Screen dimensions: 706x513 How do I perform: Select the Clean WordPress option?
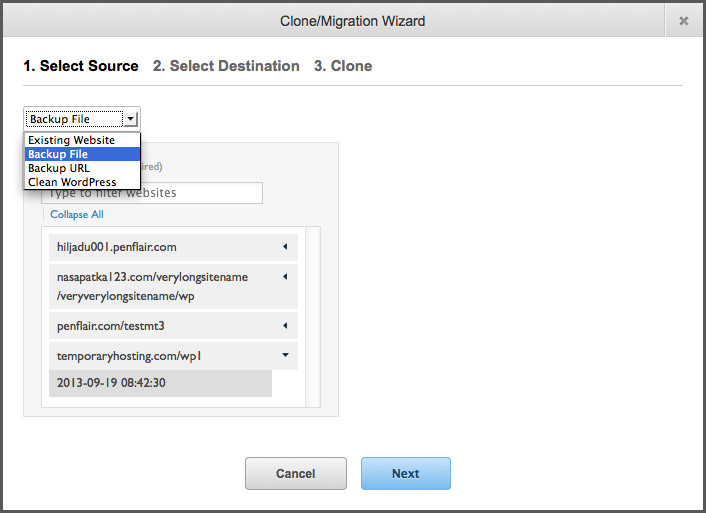(x=72, y=182)
